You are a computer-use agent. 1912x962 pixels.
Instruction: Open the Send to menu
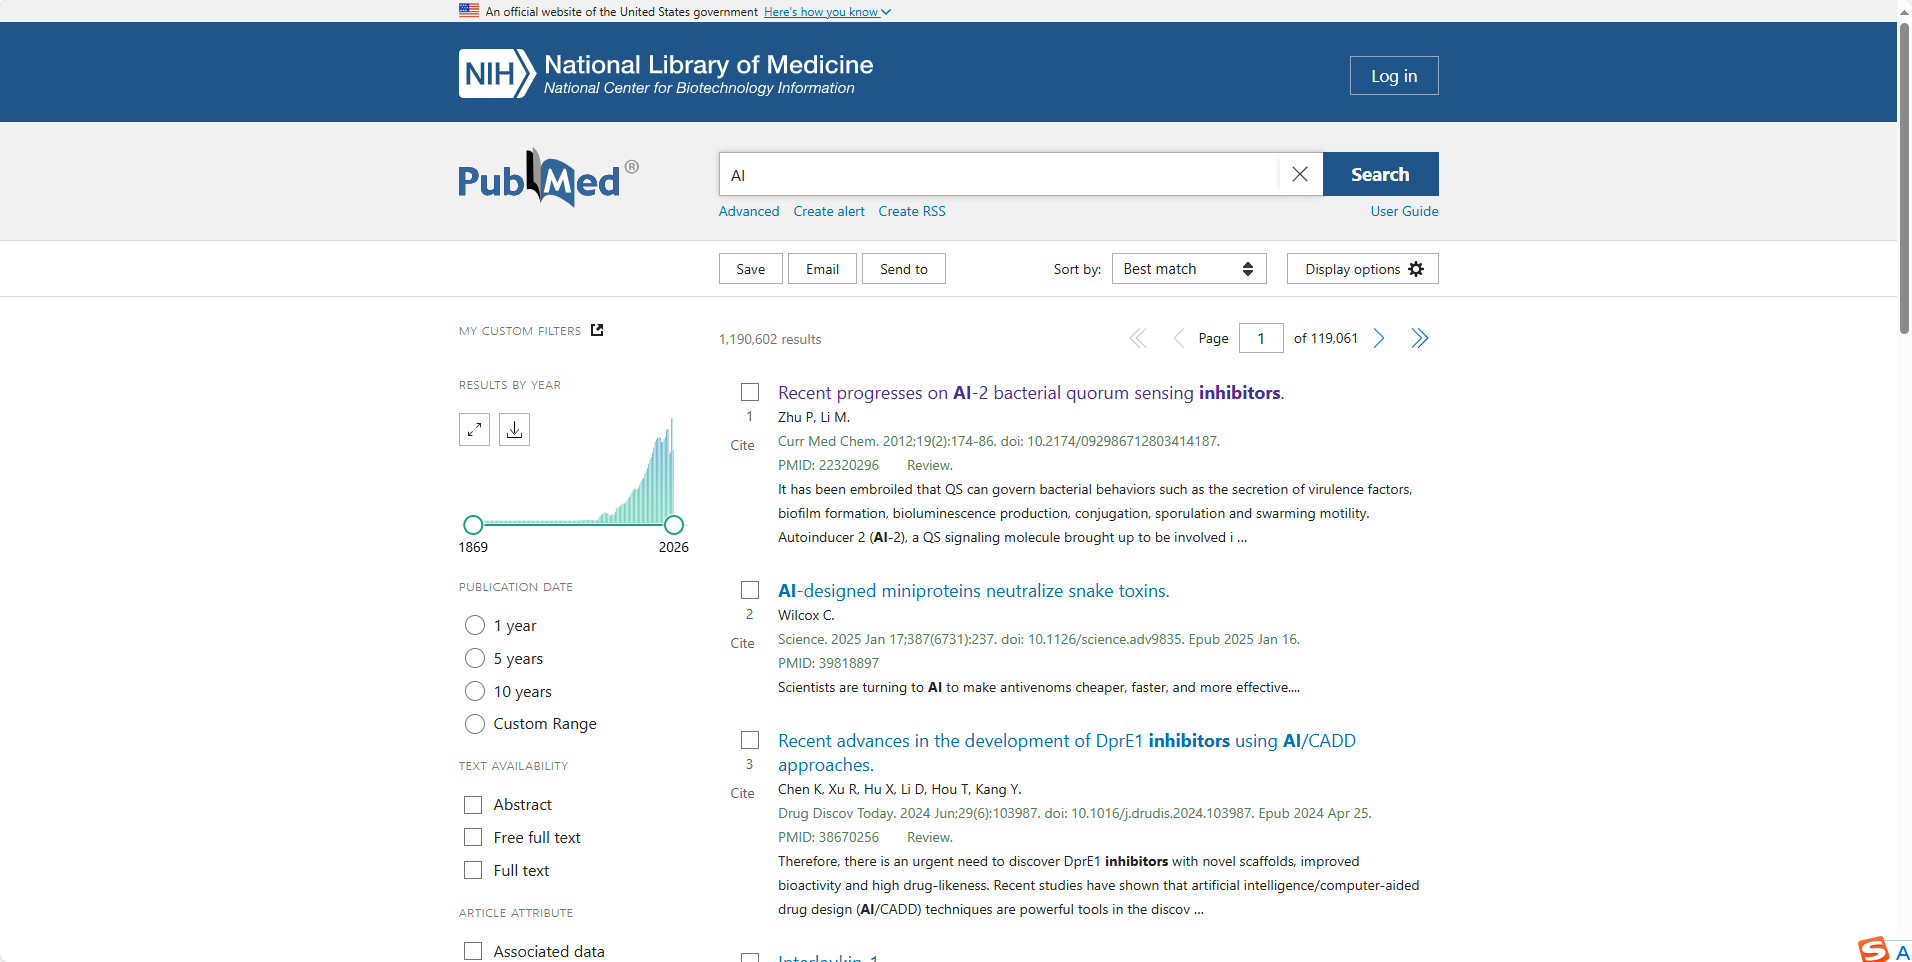tap(902, 268)
